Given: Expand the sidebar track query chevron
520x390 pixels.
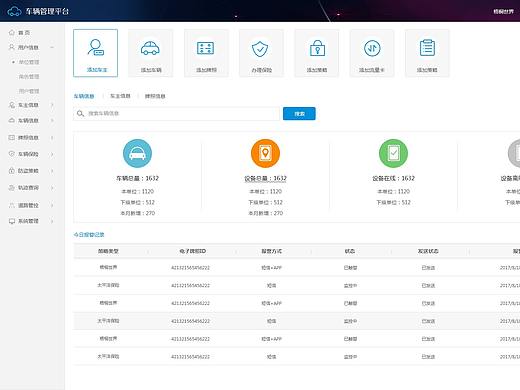Looking at the screenshot, I should click(52, 188).
